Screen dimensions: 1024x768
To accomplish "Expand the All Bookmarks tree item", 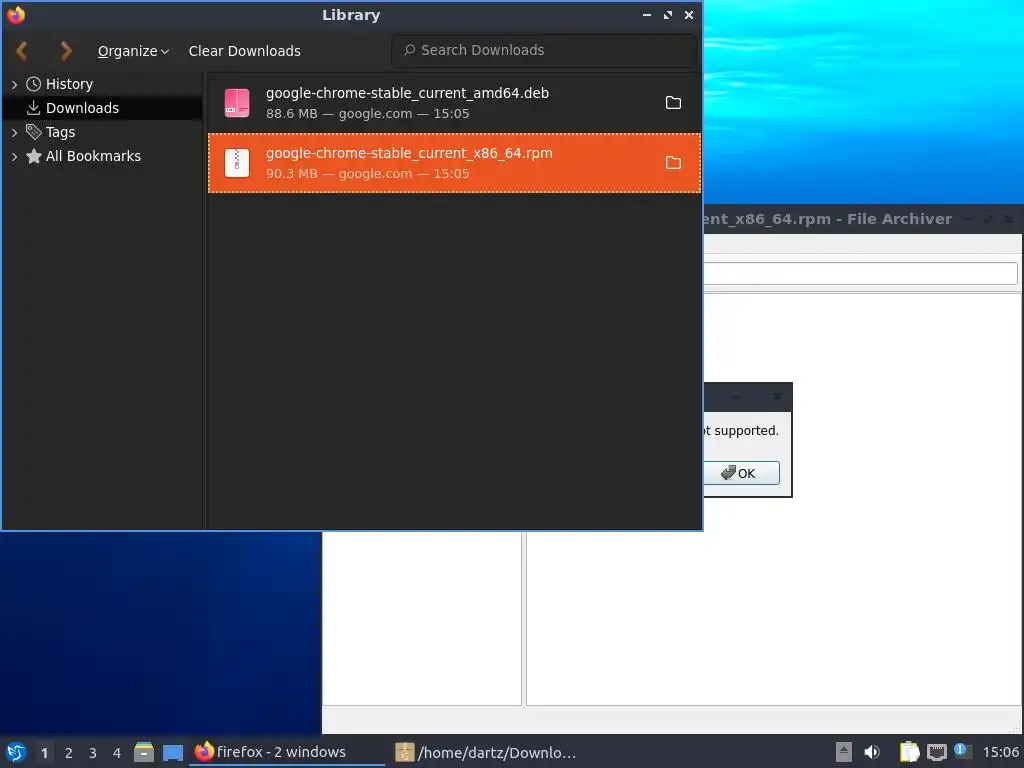I will [14, 157].
